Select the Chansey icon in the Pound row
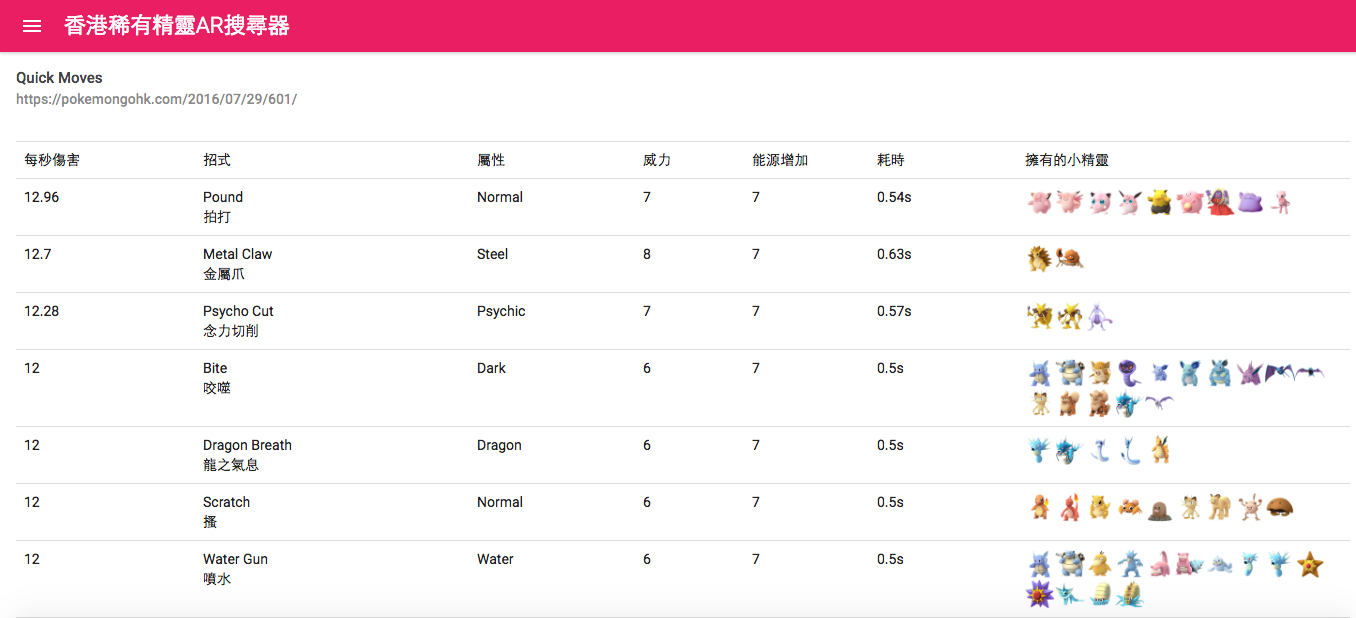The width and height of the screenshot is (1356, 618). pyautogui.click(x=1190, y=203)
